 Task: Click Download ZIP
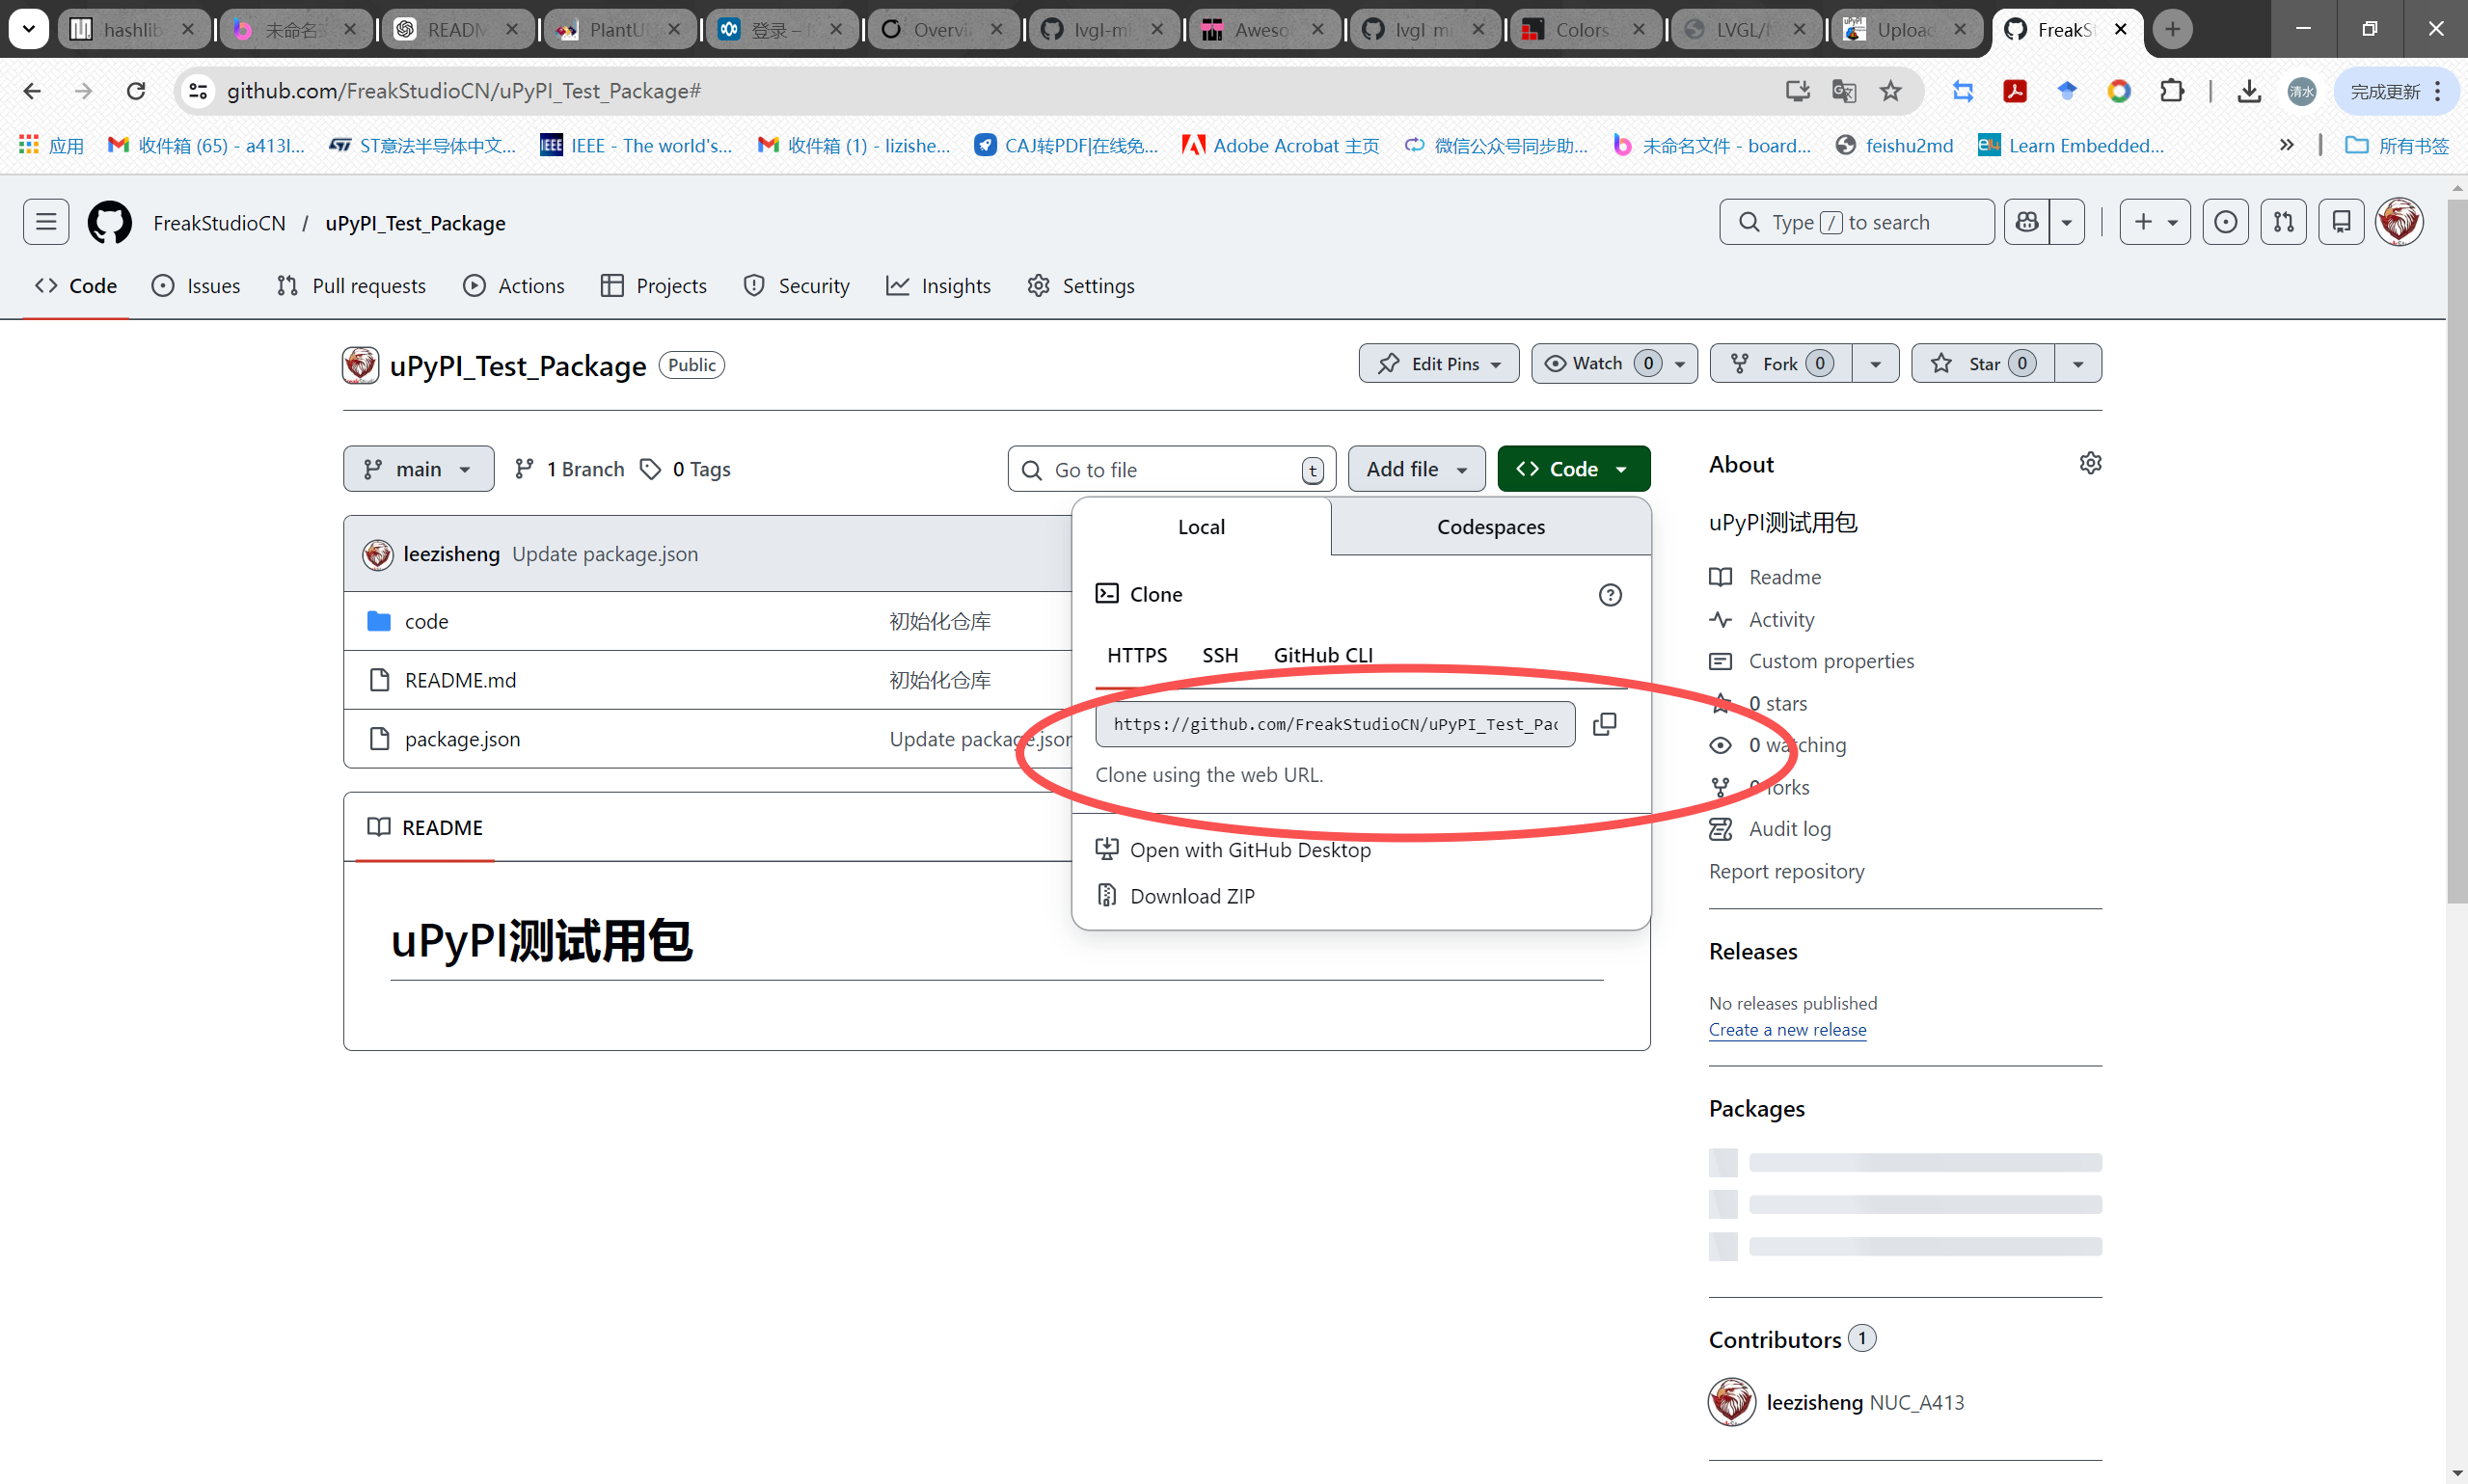tap(1192, 896)
